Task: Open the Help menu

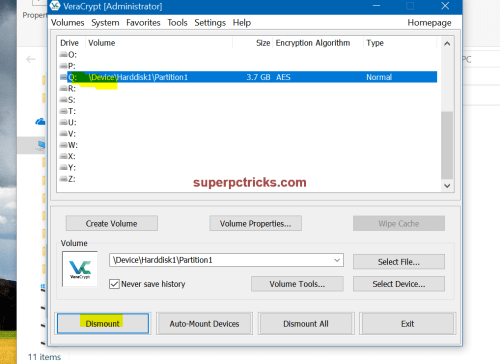Action: click(x=242, y=23)
